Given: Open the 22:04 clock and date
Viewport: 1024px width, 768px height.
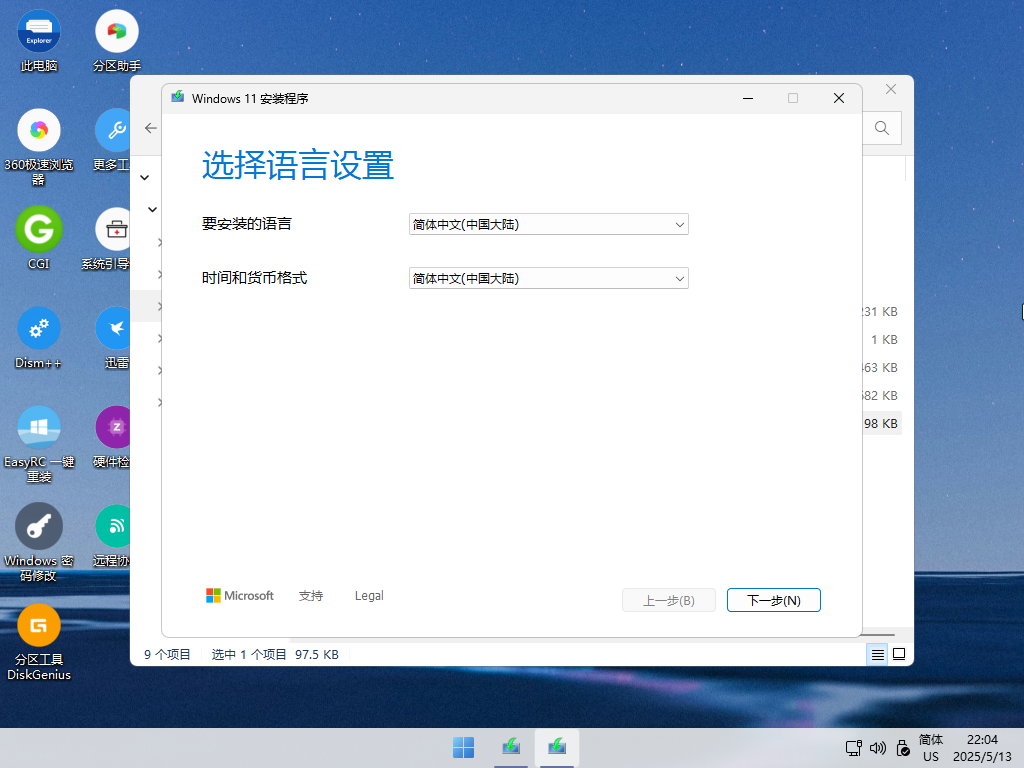Looking at the screenshot, I should (x=982, y=748).
